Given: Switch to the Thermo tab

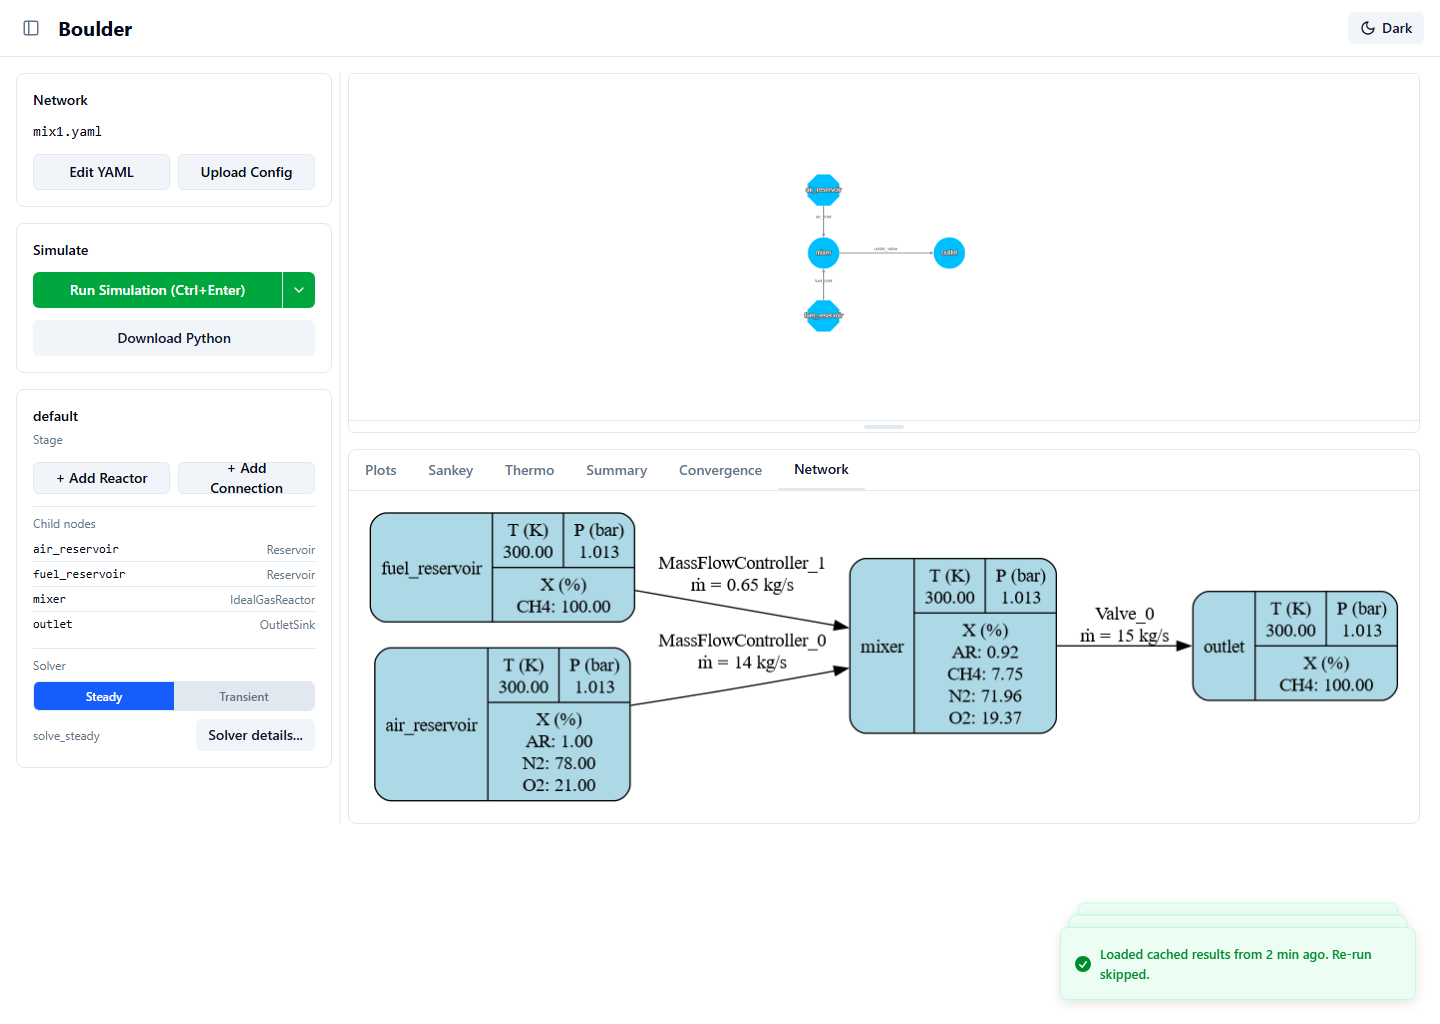Looking at the screenshot, I should coord(529,470).
